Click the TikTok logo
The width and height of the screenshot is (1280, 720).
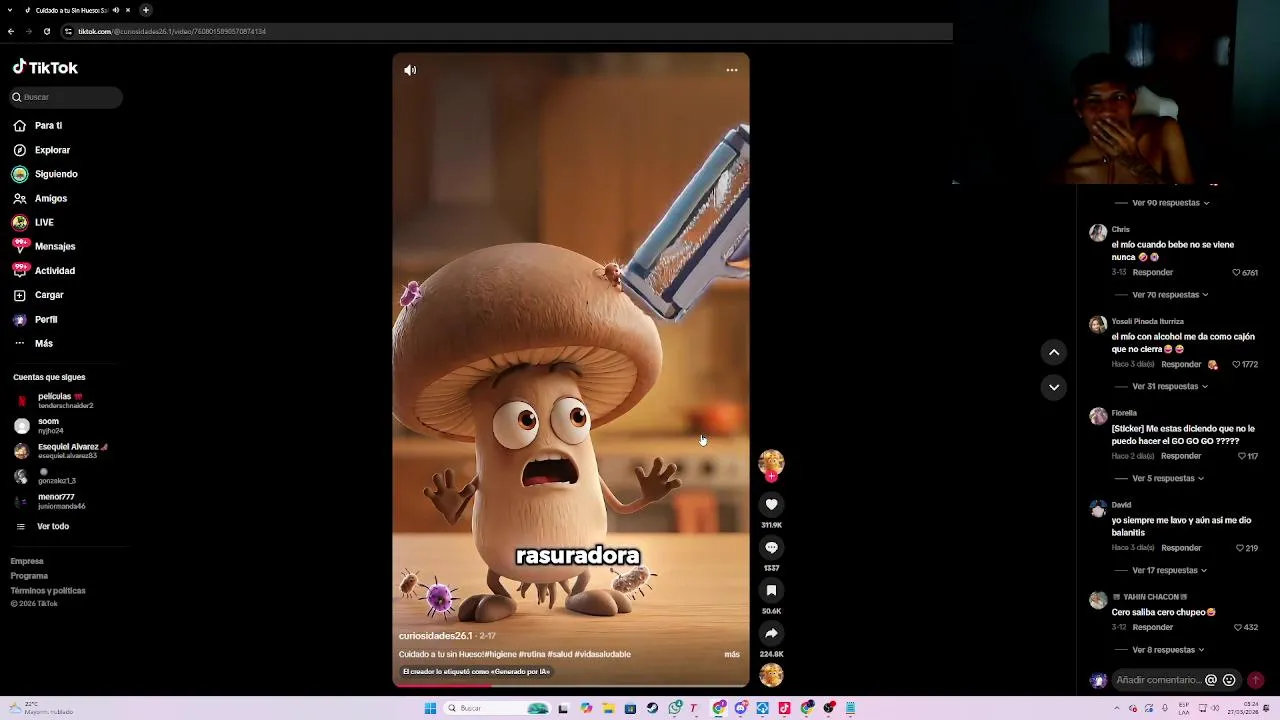click(45, 67)
